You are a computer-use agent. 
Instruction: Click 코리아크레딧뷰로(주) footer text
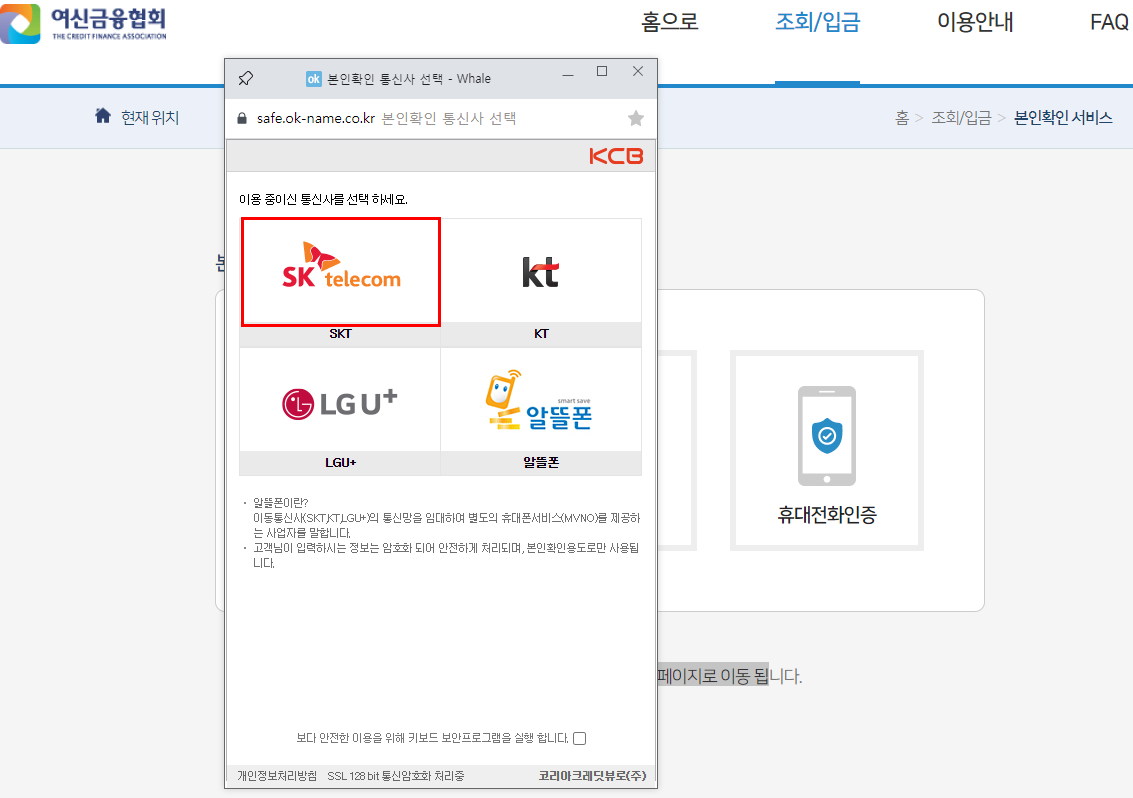[x=593, y=776]
